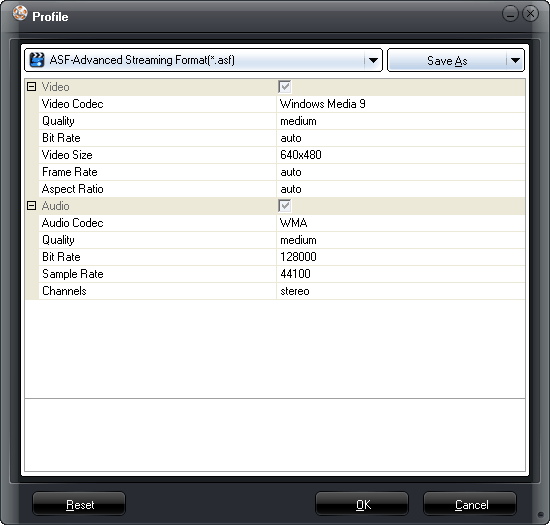Click the ASF format clapperboard icon
The image size is (550, 525).
(37, 60)
